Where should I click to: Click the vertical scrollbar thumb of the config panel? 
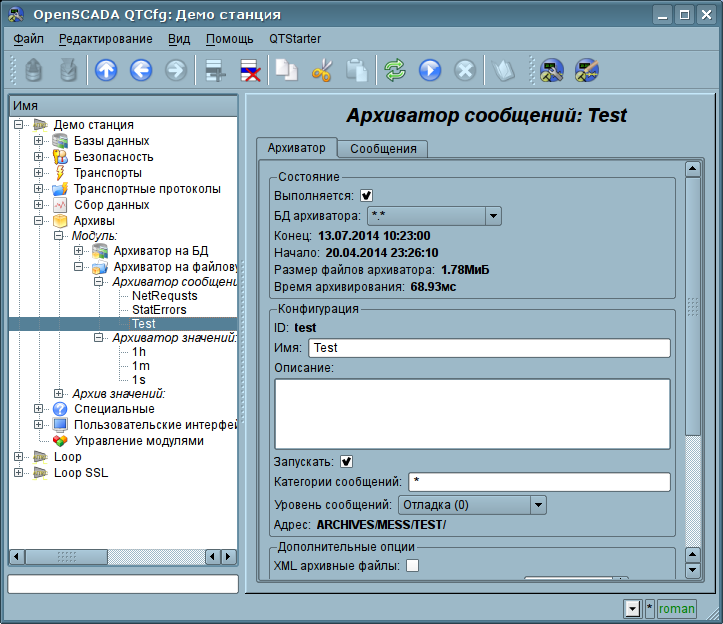[693, 306]
